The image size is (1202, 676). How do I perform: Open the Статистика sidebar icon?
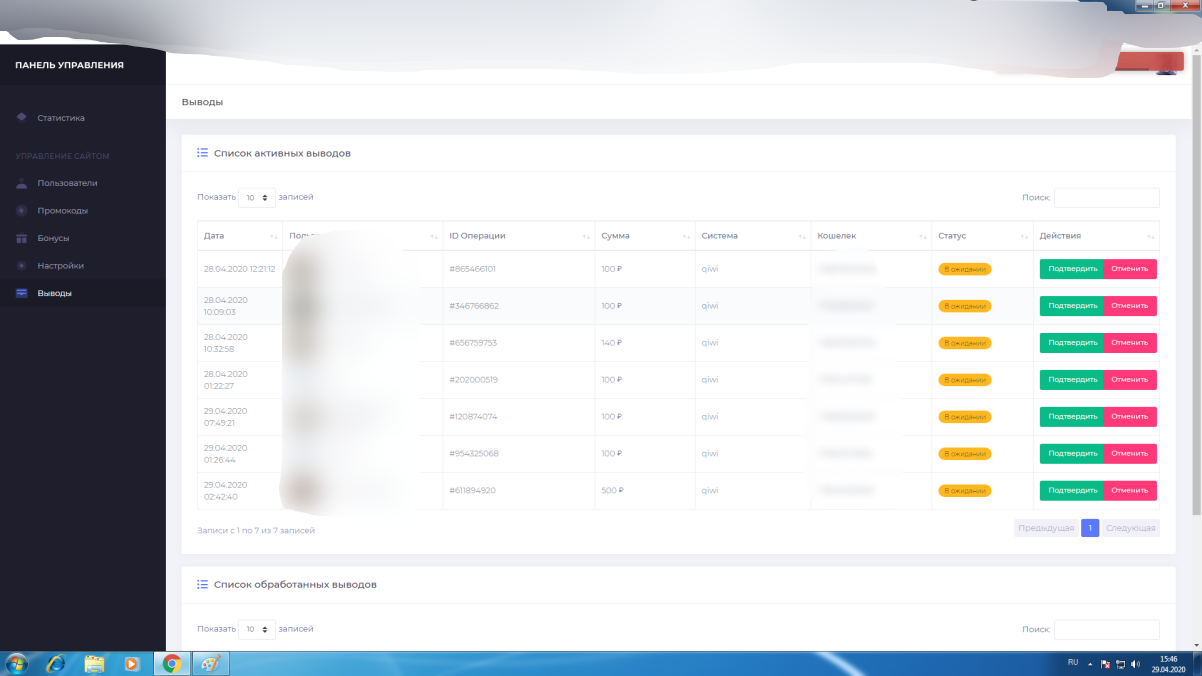22,118
